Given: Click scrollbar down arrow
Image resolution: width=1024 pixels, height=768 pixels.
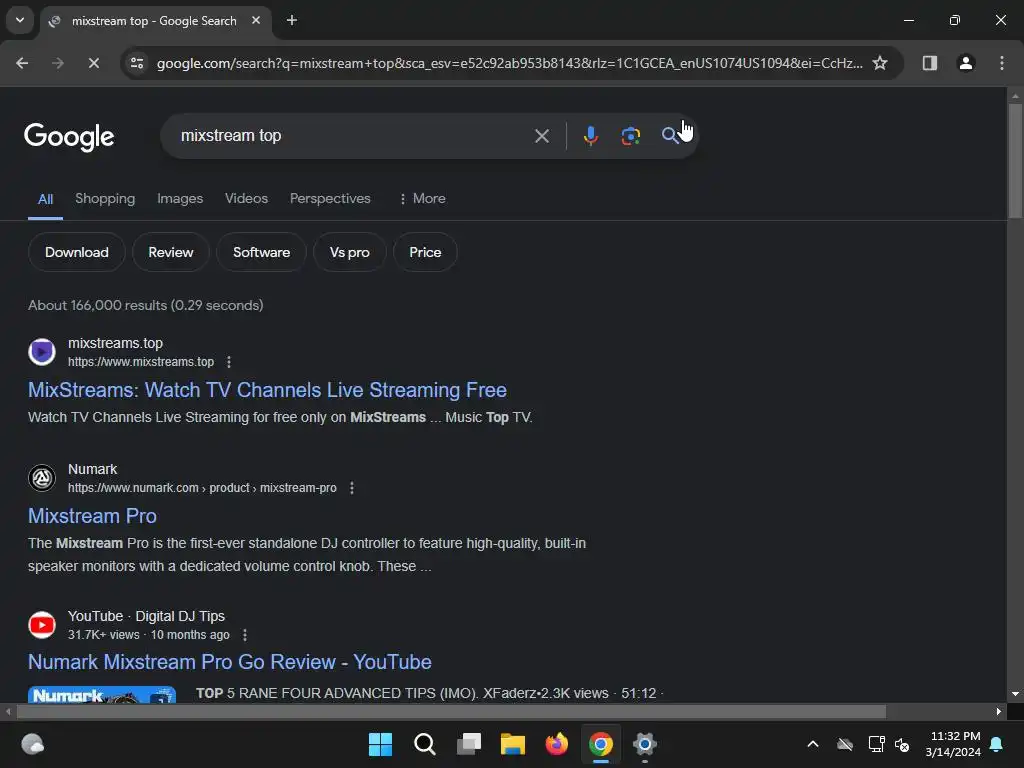Looking at the screenshot, I should coord(1015,694).
